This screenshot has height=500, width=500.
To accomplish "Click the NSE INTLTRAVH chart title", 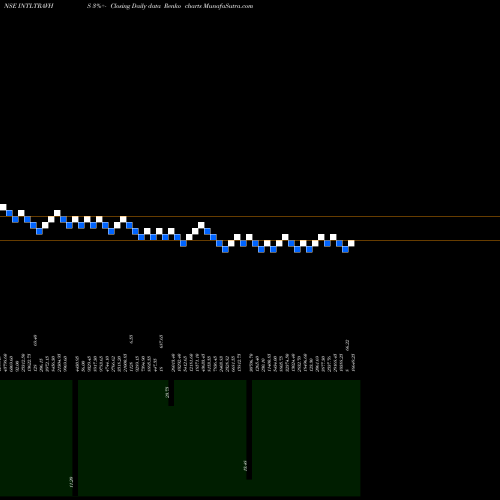I will coord(28,6).
